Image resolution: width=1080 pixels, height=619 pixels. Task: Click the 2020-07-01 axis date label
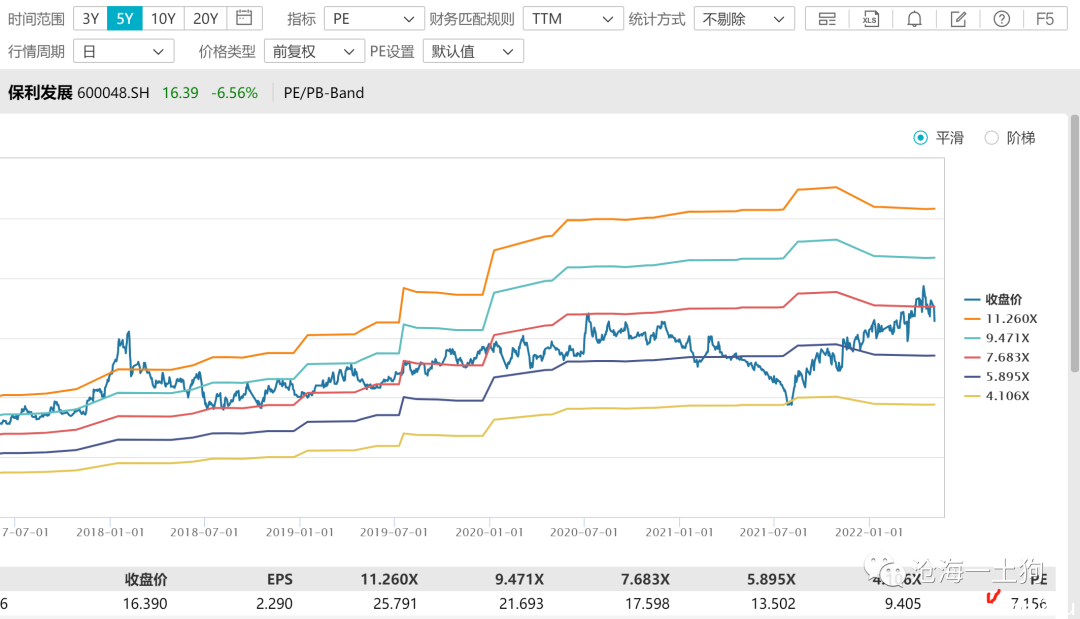[584, 532]
